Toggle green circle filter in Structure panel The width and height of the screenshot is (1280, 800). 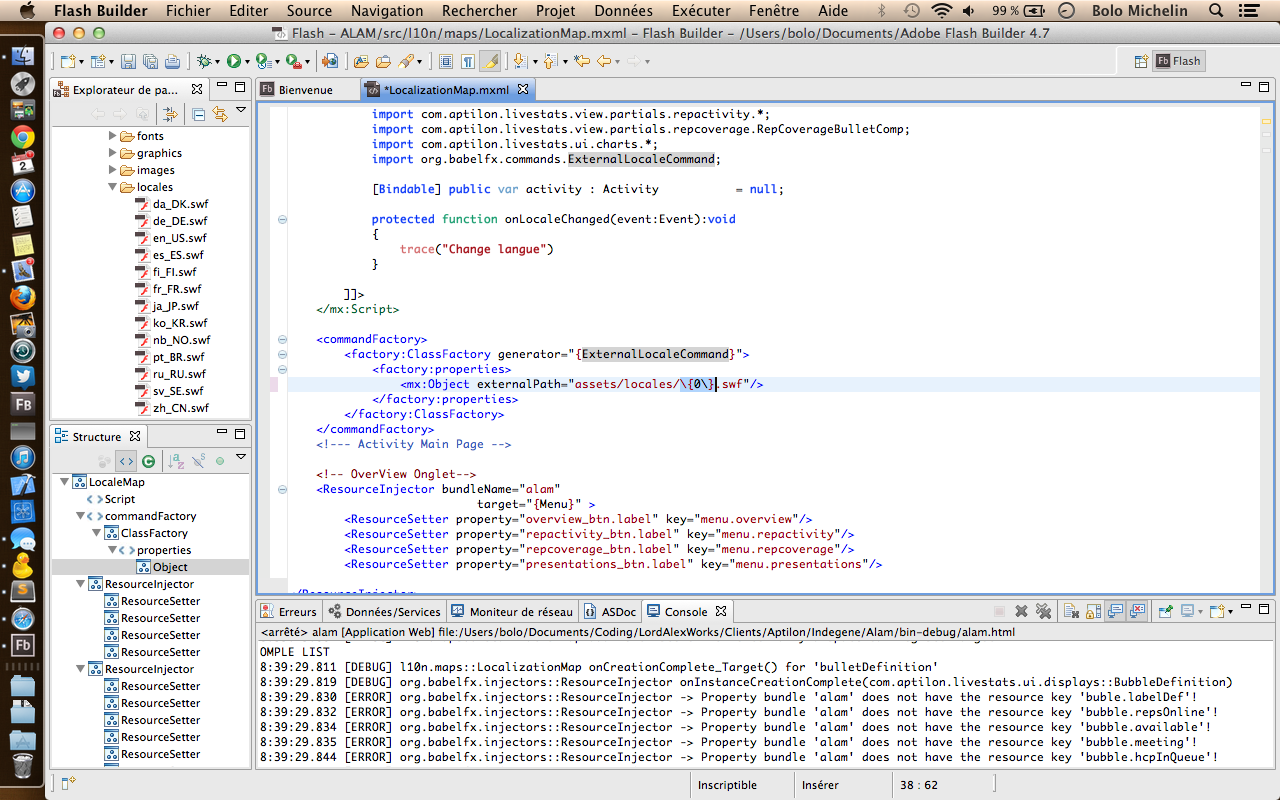[220, 461]
